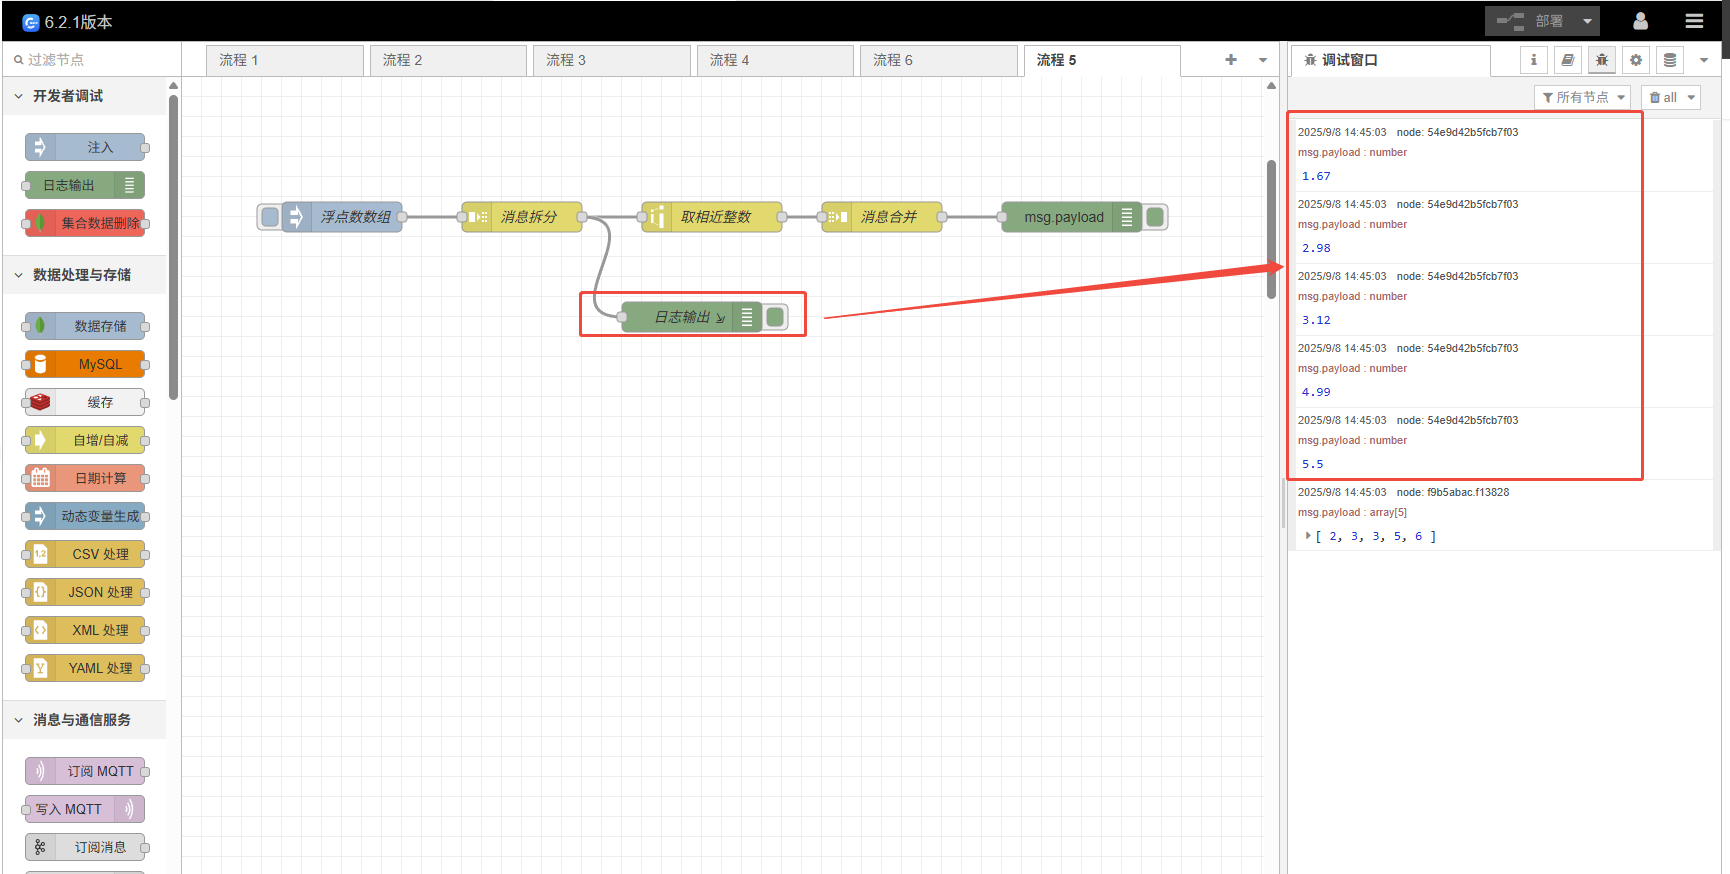This screenshot has height=874, width=1730.
Task: Add a new flow with plus button
Action: click(x=1230, y=60)
